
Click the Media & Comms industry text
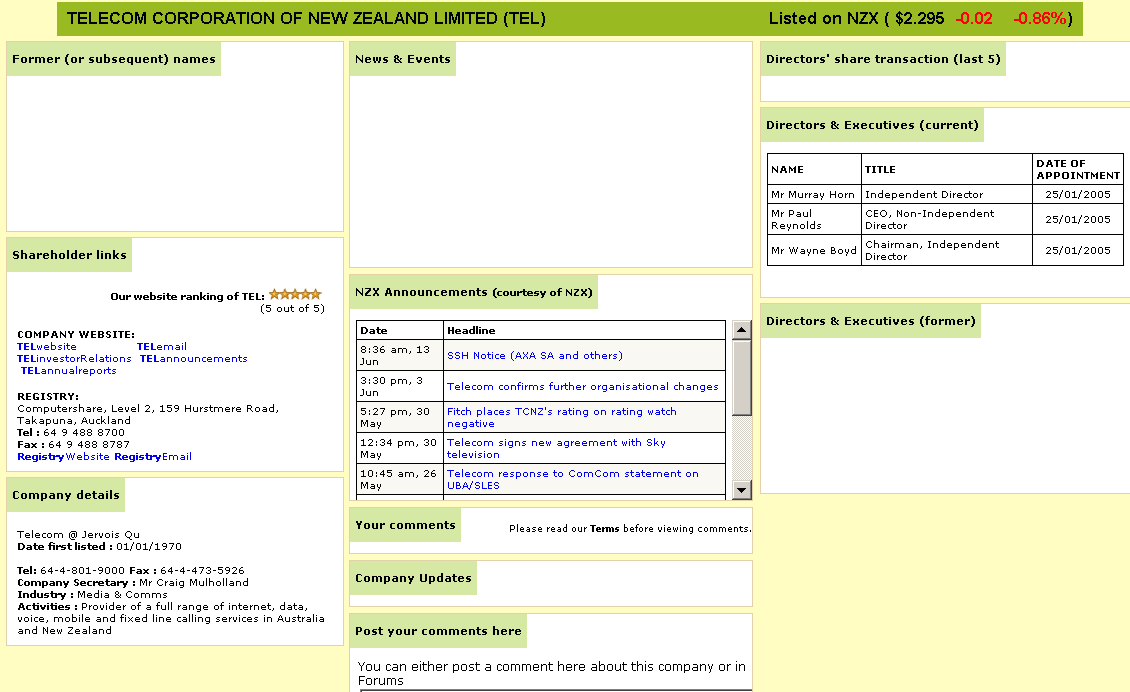click(123, 595)
